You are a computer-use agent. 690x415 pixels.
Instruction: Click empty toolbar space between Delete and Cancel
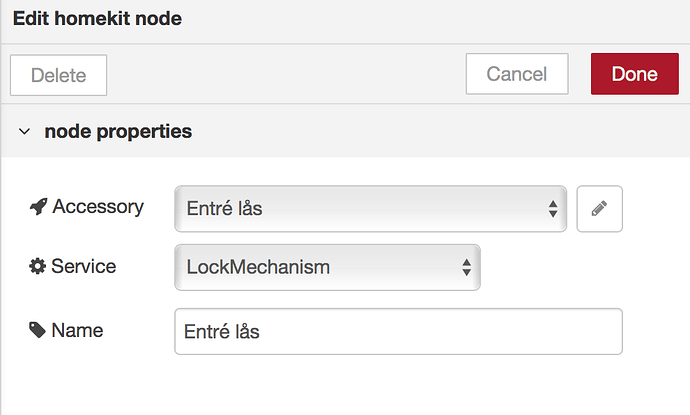click(x=285, y=75)
